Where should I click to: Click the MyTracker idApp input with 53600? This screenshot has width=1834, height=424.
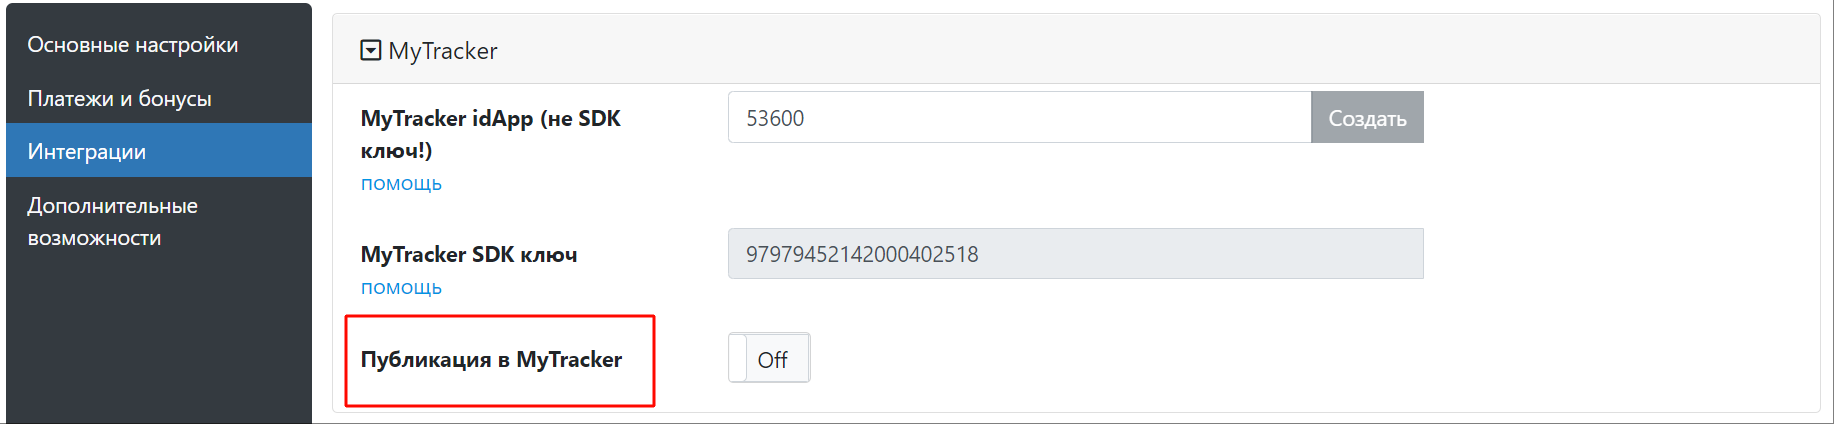(x=1018, y=118)
